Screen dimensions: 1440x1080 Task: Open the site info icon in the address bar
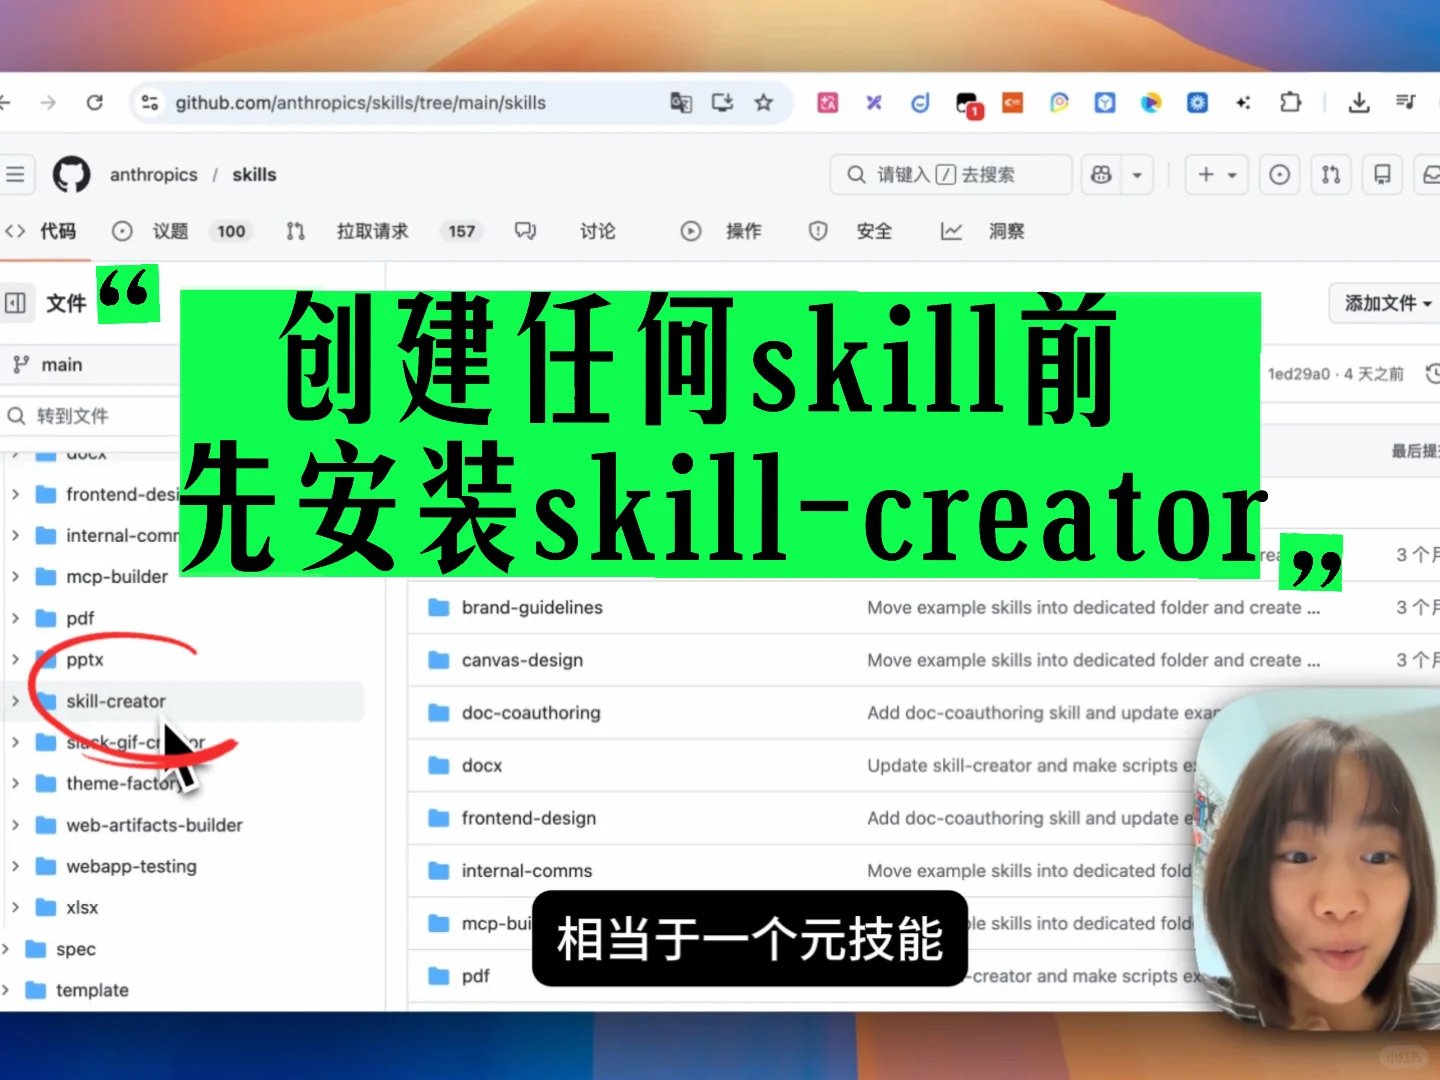(150, 102)
